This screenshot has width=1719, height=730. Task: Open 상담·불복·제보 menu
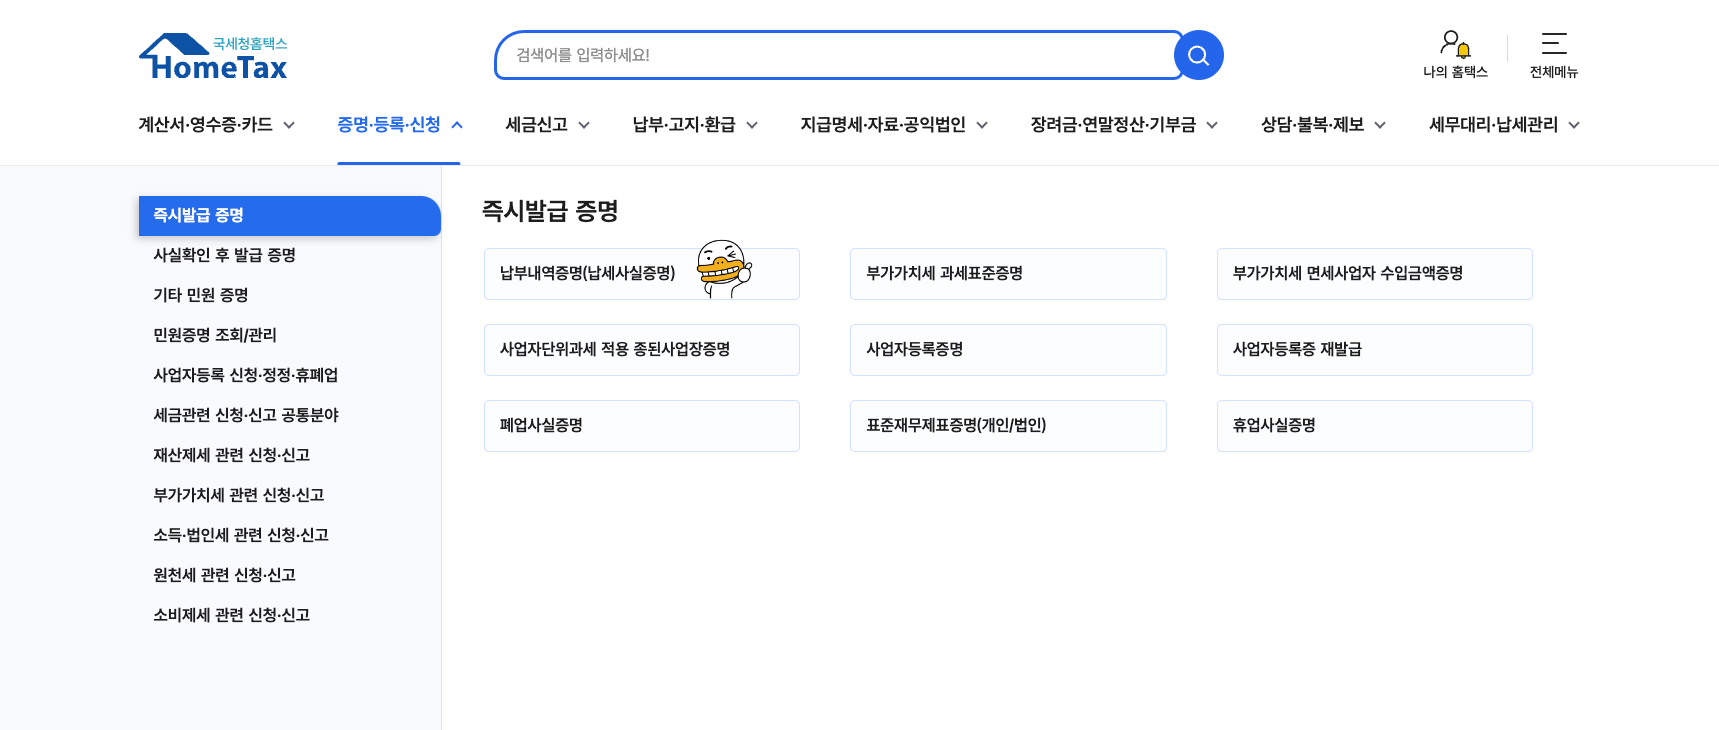[x=1312, y=125]
